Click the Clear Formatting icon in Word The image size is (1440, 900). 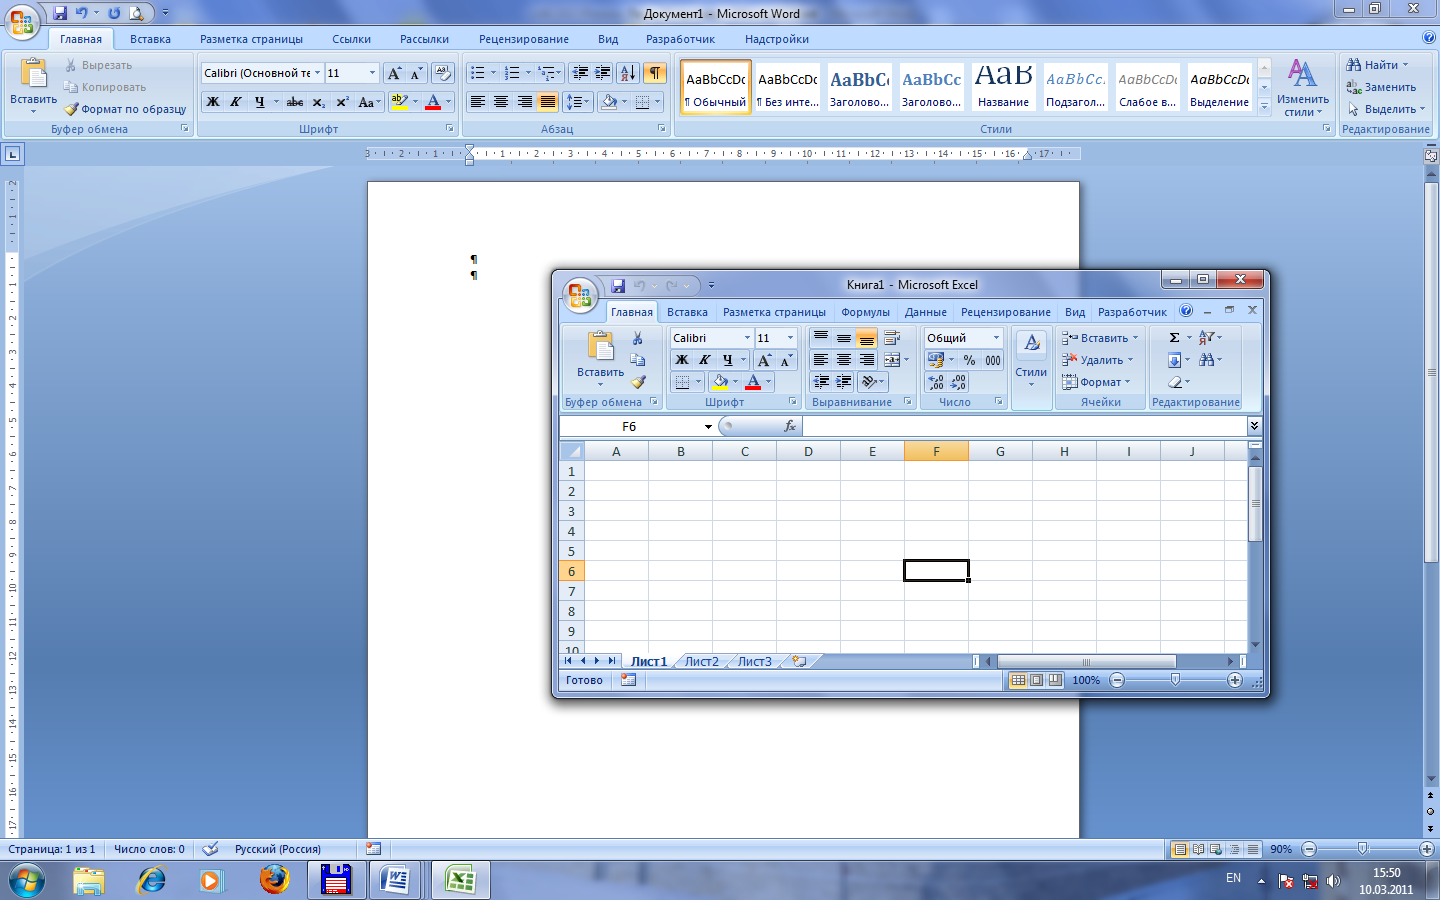point(443,73)
